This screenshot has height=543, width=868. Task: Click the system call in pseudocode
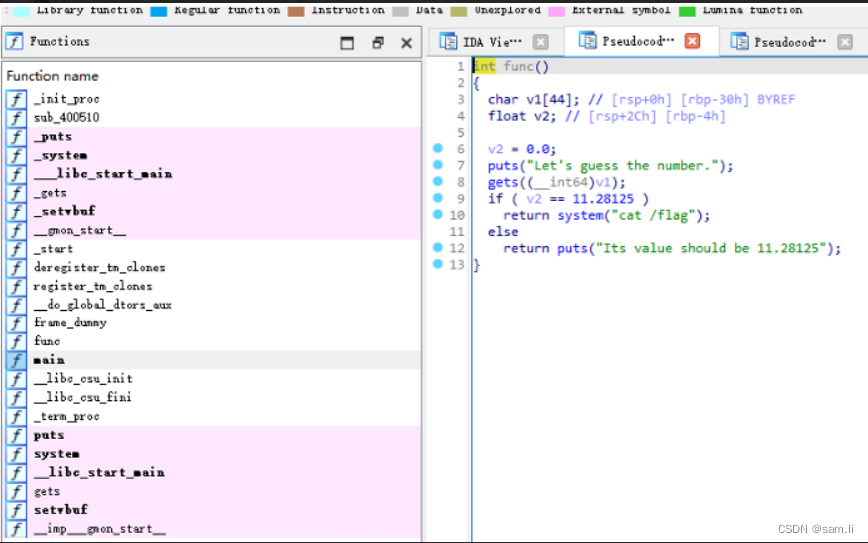(580, 215)
